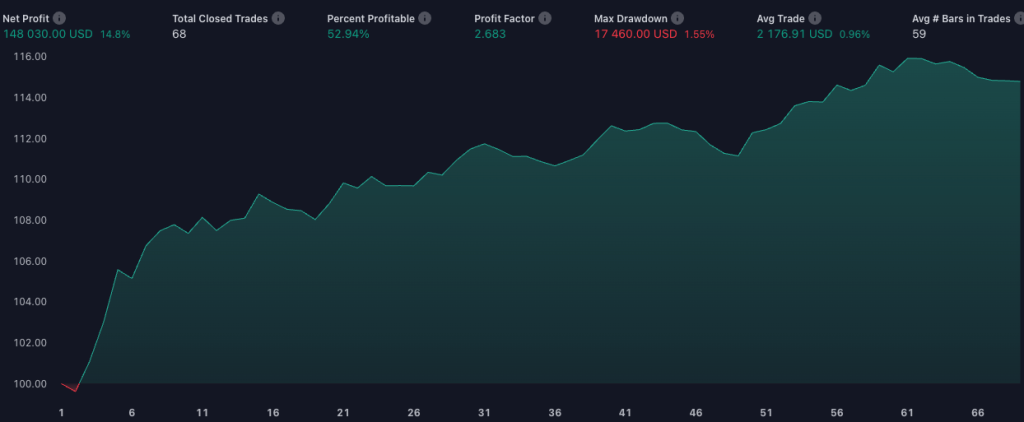Click trade number 46 on the x-axis
The image size is (1024, 422).
pos(696,412)
